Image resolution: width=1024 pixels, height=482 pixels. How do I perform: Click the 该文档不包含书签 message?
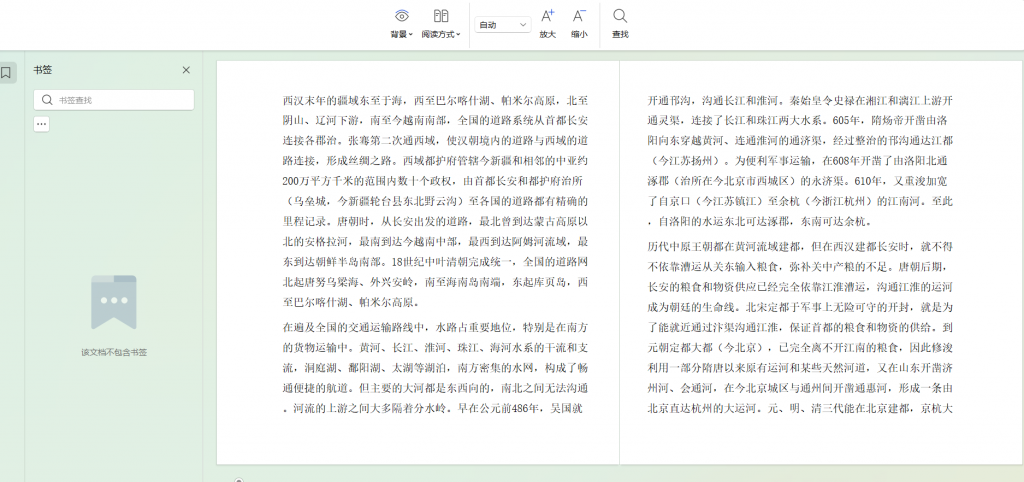114,352
